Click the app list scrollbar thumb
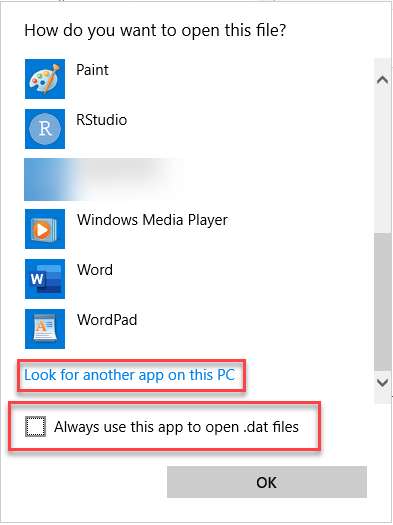Screen dimensions: 393x525 382,302
